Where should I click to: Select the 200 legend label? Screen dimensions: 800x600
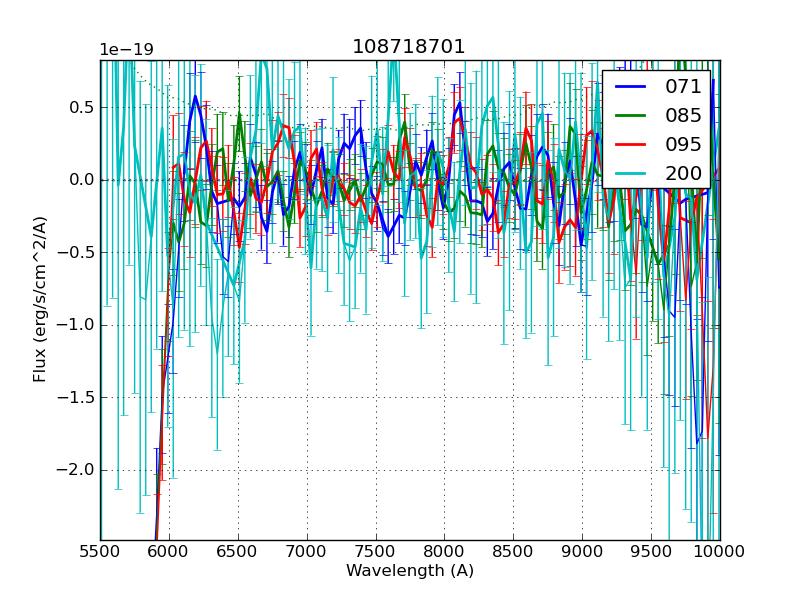684,174
